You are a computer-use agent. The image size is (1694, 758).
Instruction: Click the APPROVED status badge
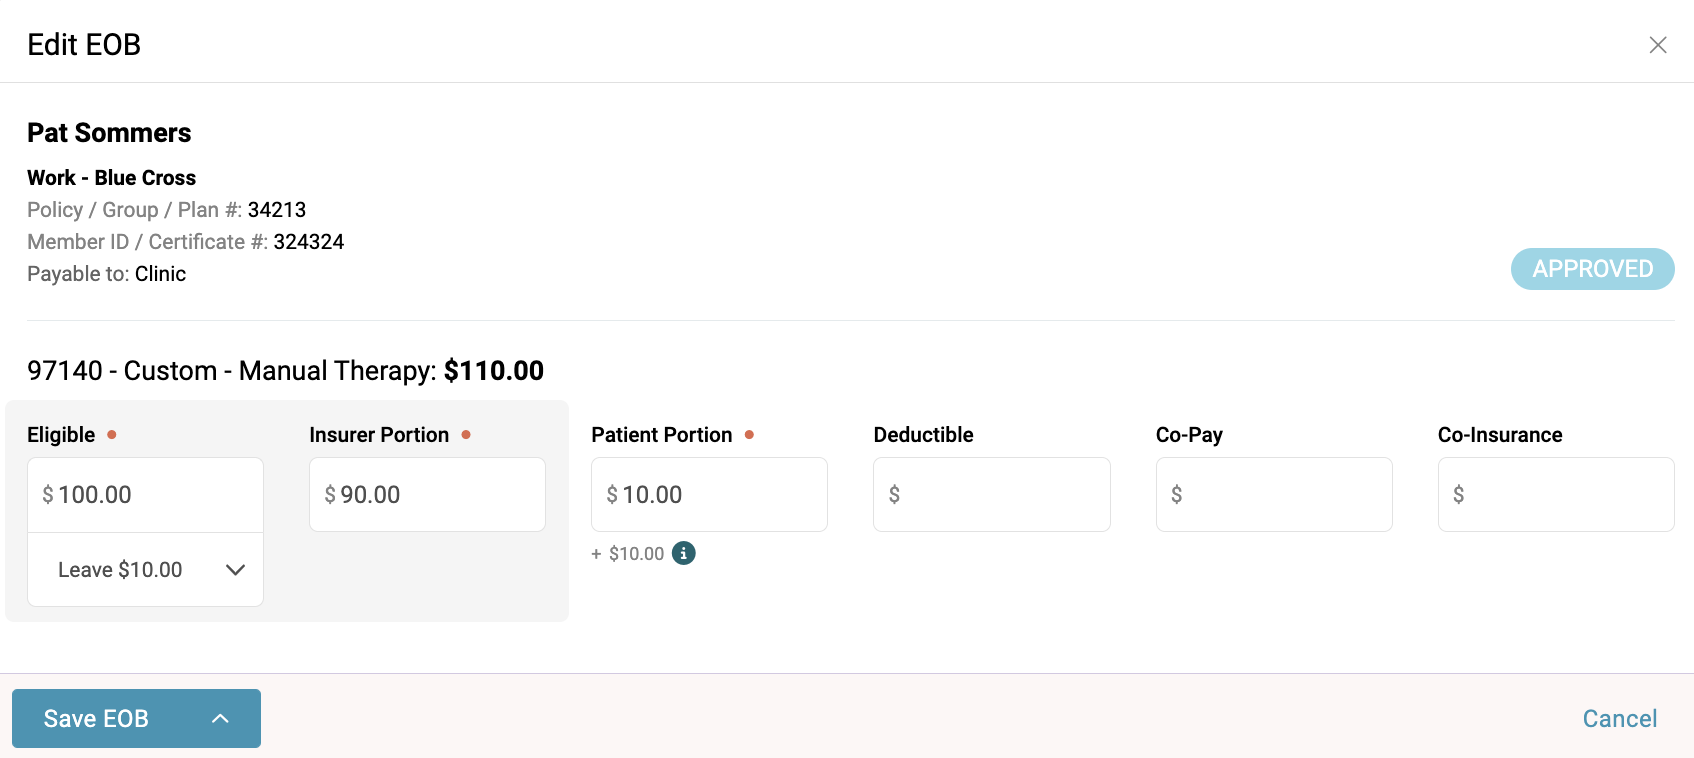(x=1592, y=269)
